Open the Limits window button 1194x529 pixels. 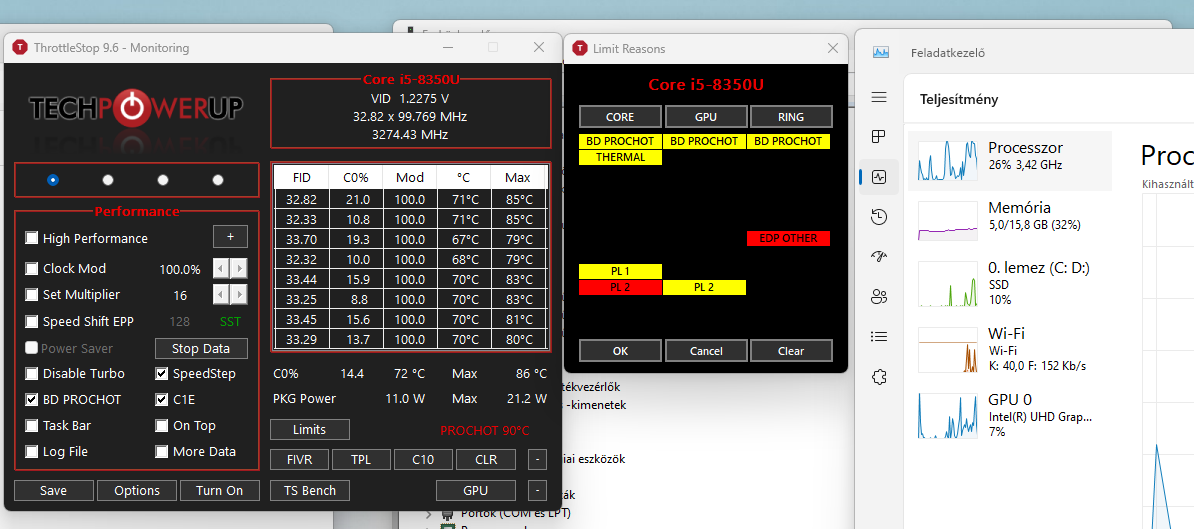(309, 429)
